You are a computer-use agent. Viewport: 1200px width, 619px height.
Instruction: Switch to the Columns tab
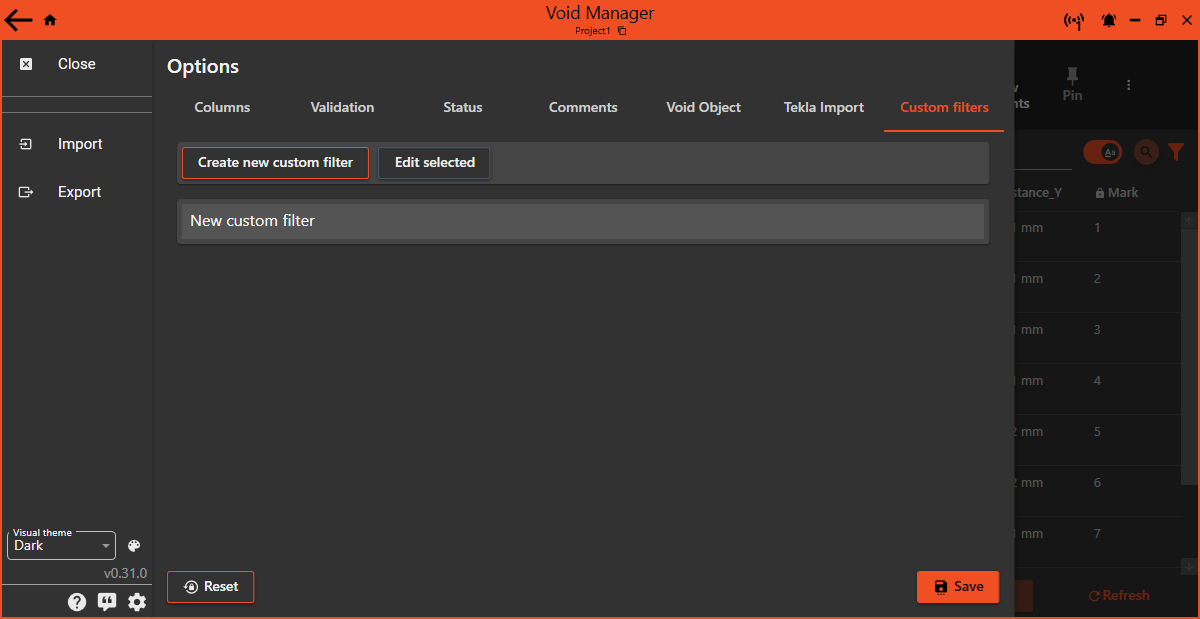coord(221,107)
